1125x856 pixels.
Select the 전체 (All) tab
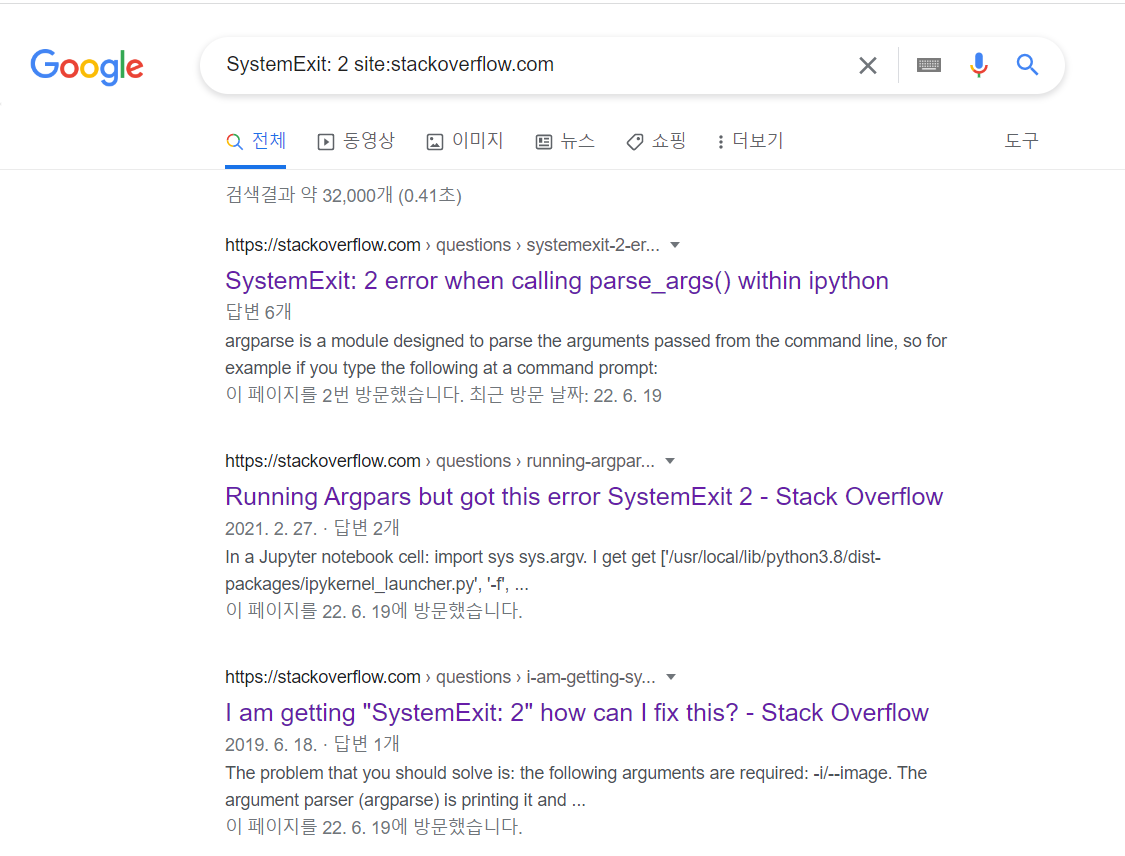255,141
